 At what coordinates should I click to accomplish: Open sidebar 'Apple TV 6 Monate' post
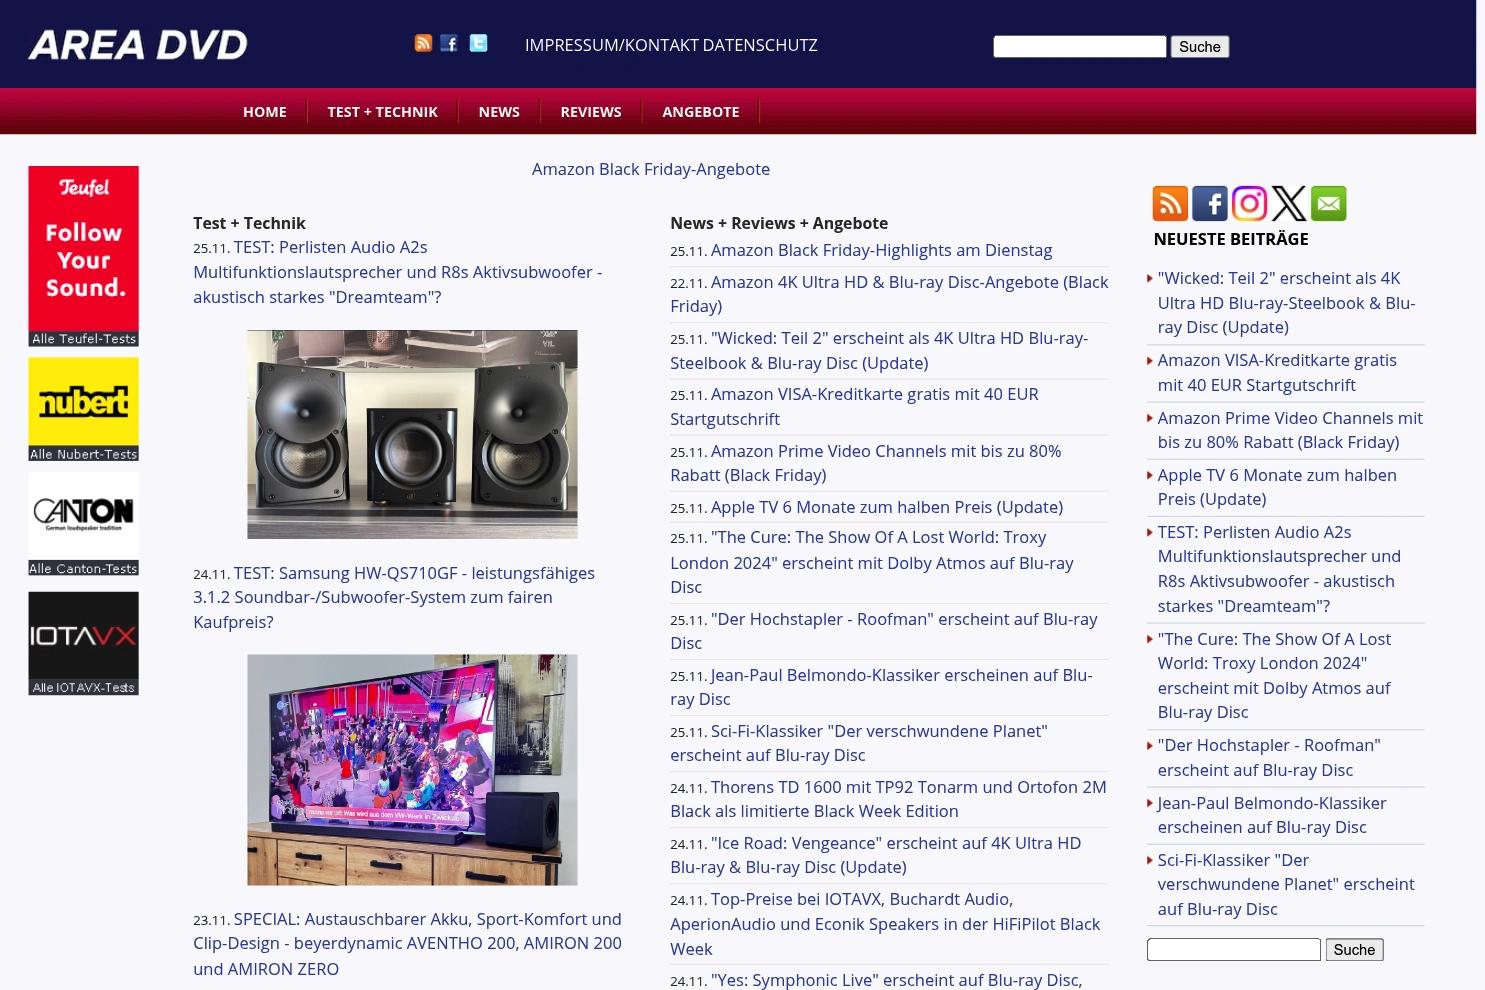point(1277,487)
